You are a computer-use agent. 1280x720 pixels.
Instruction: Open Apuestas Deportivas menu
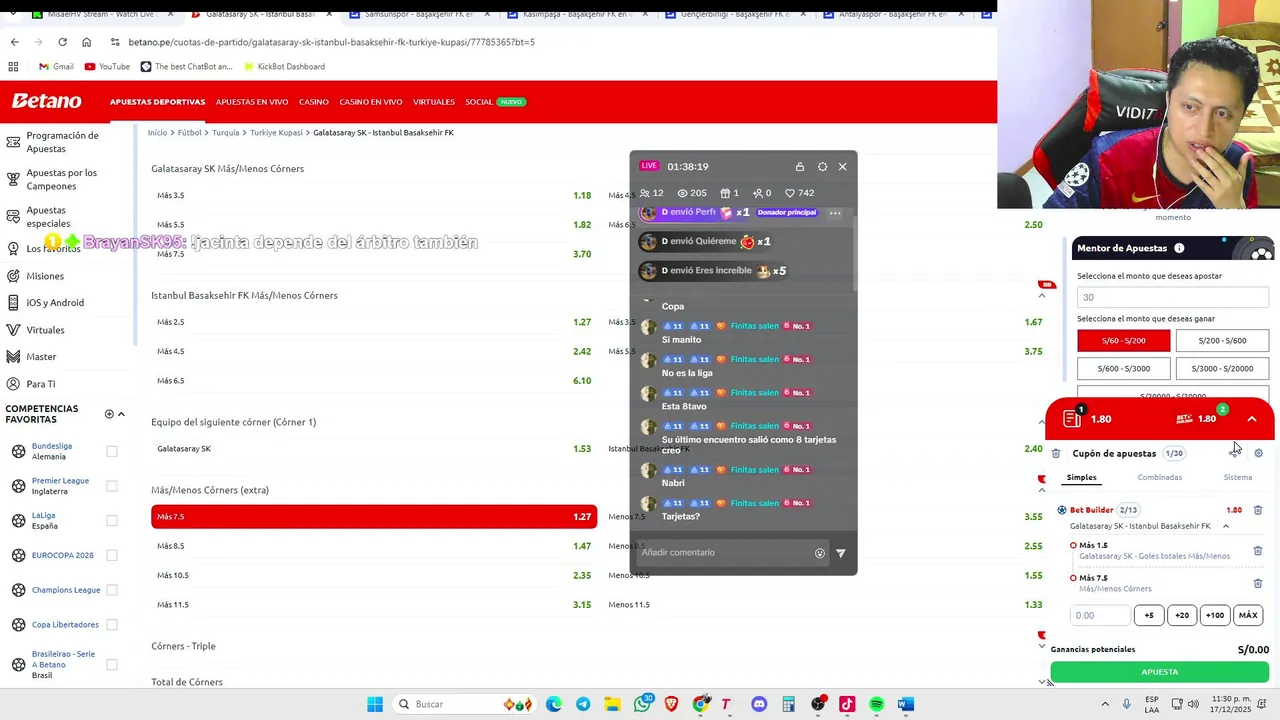click(157, 102)
